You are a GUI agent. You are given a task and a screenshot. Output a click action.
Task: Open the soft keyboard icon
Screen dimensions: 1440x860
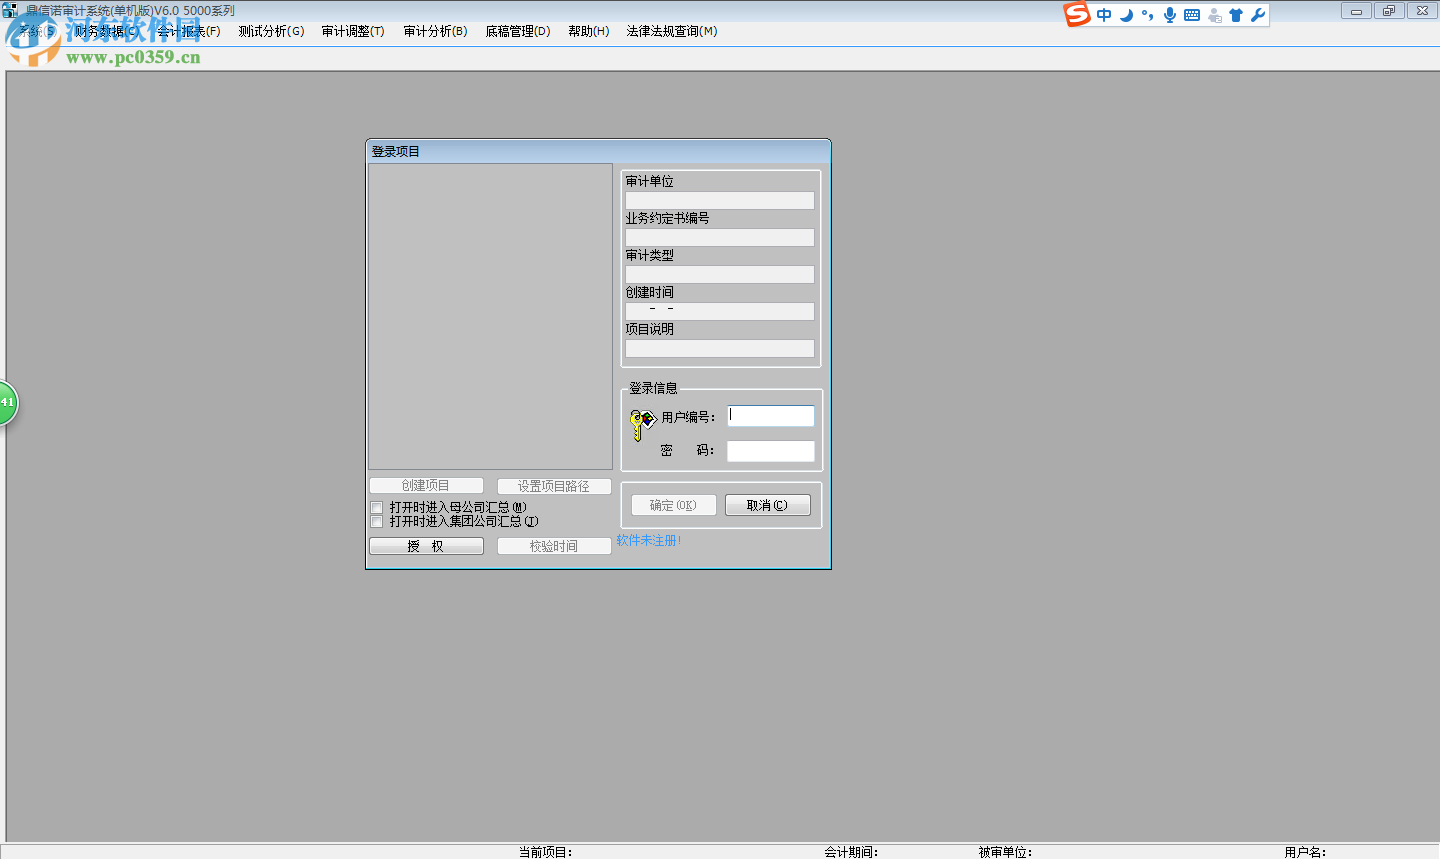[1192, 15]
